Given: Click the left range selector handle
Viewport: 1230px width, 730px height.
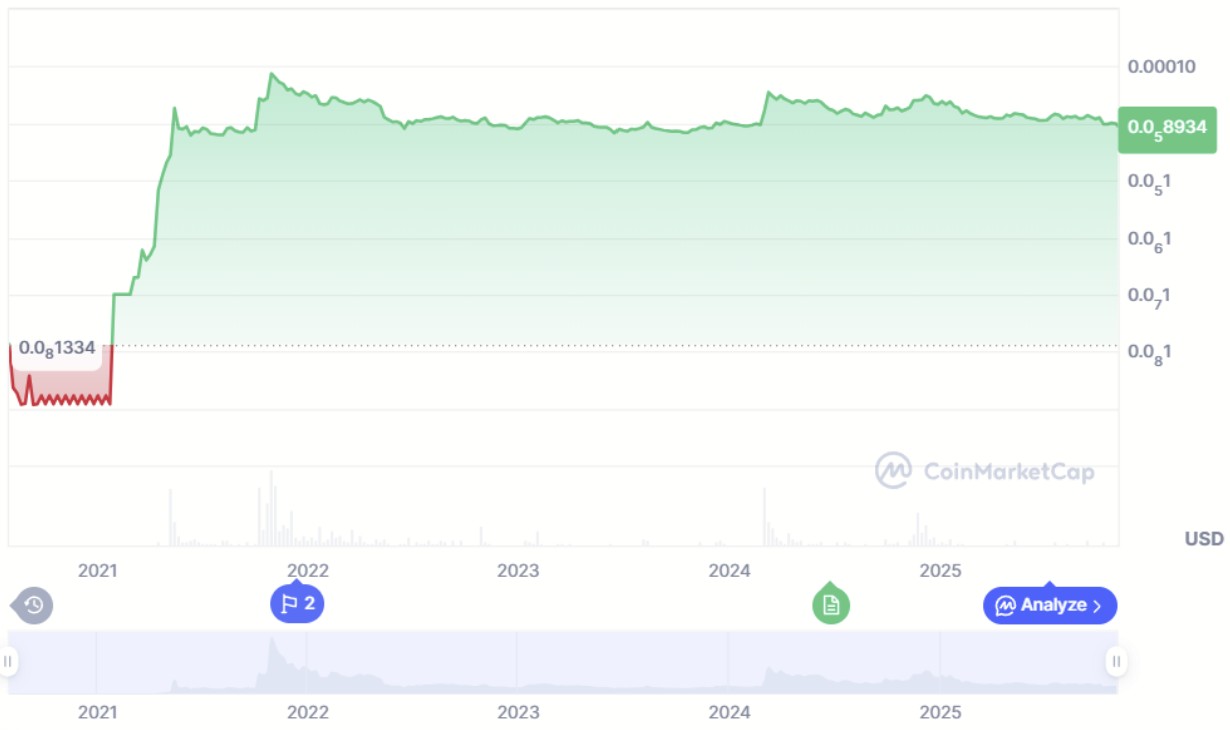Looking at the screenshot, I should pos(8,661).
